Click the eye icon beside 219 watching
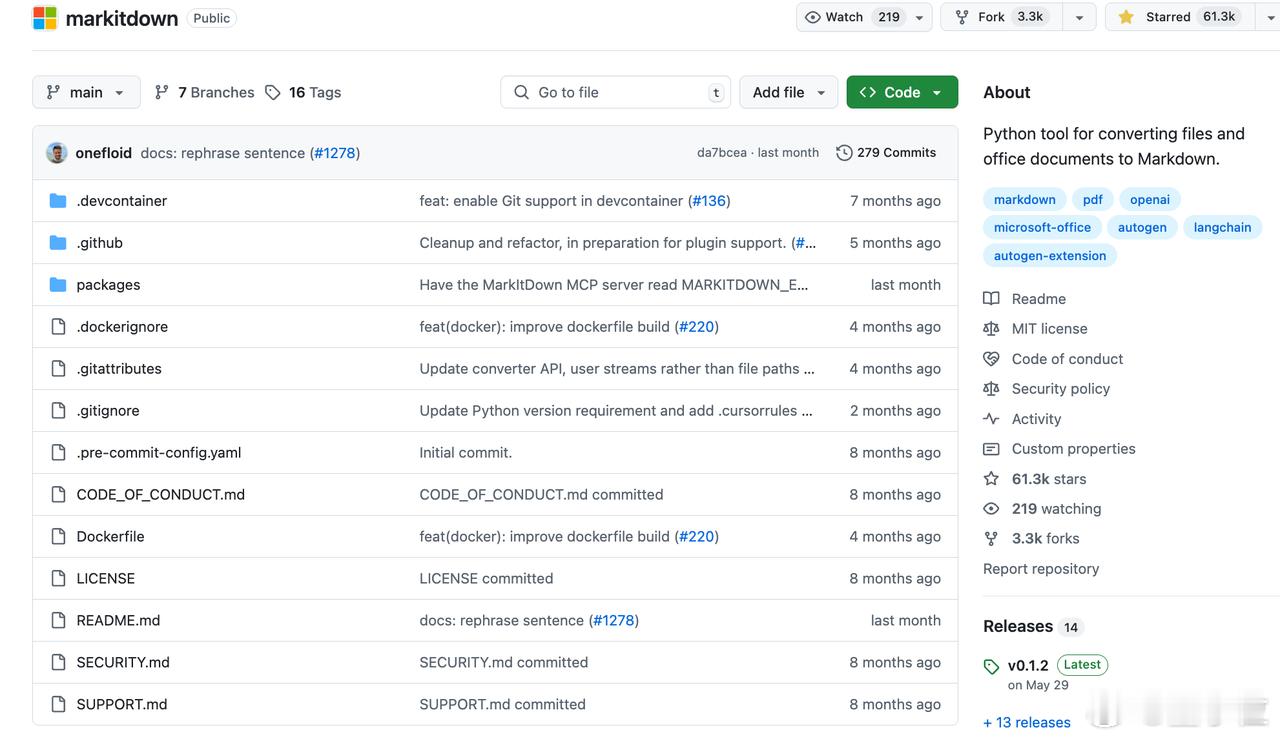This screenshot has width=1280, height=741. pyautogui.click(x=991, y=508)
